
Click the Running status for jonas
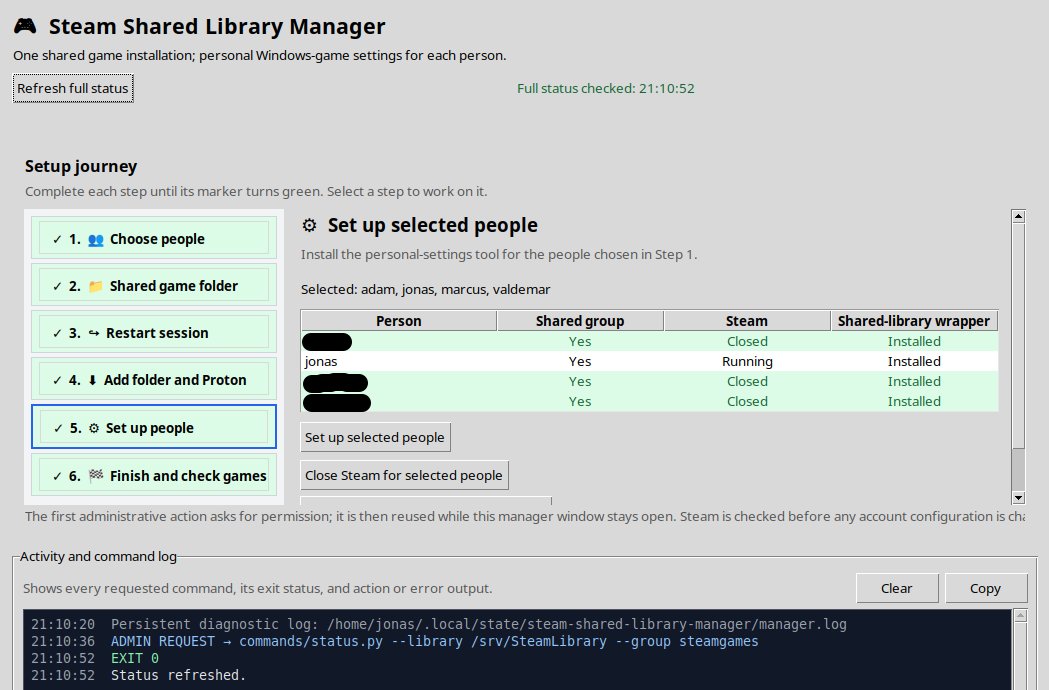coord(747,361)
